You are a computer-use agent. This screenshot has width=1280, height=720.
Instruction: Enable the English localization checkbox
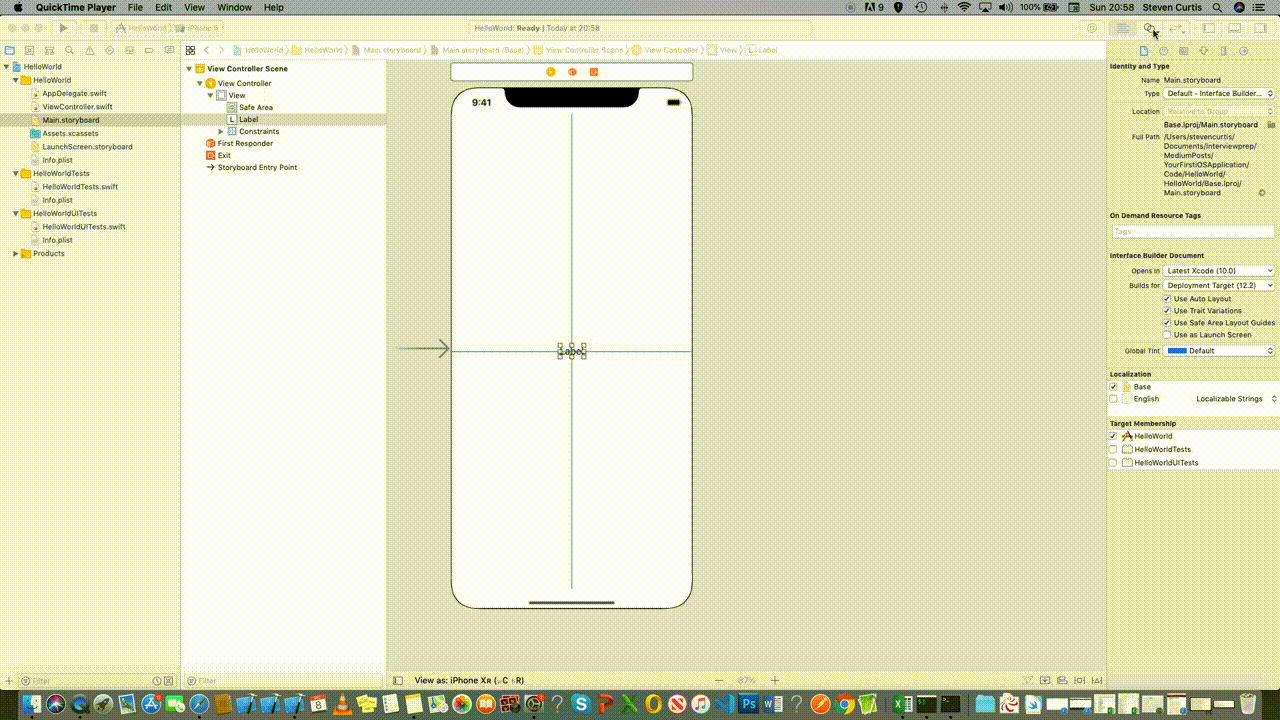(1114, 399)
